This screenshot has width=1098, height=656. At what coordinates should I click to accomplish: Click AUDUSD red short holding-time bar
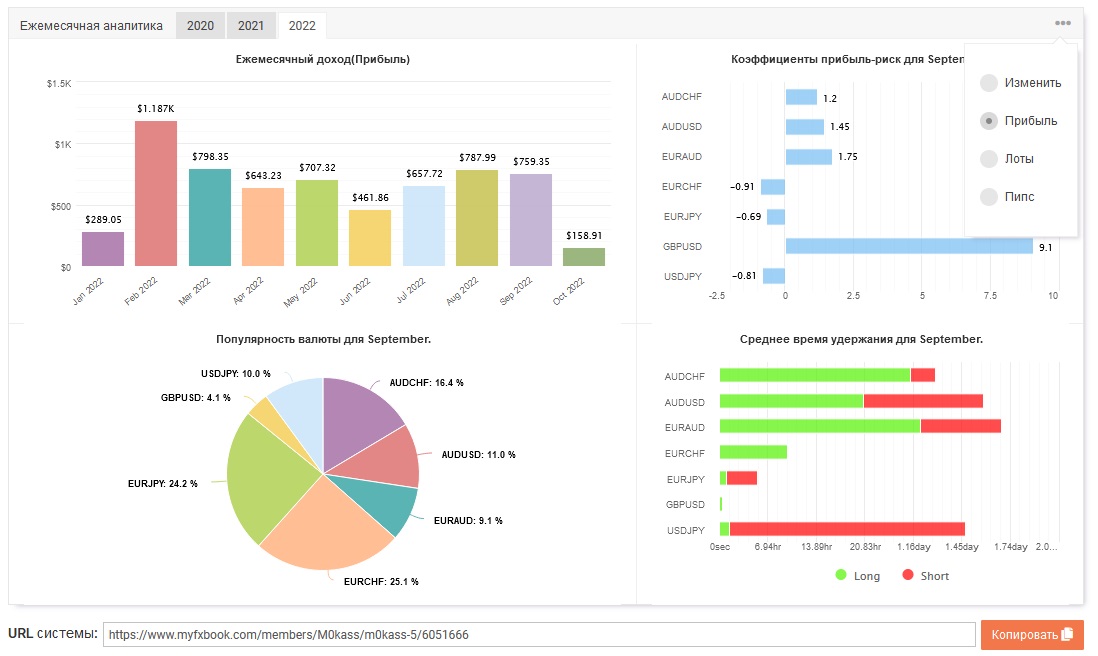pos(923,401)
